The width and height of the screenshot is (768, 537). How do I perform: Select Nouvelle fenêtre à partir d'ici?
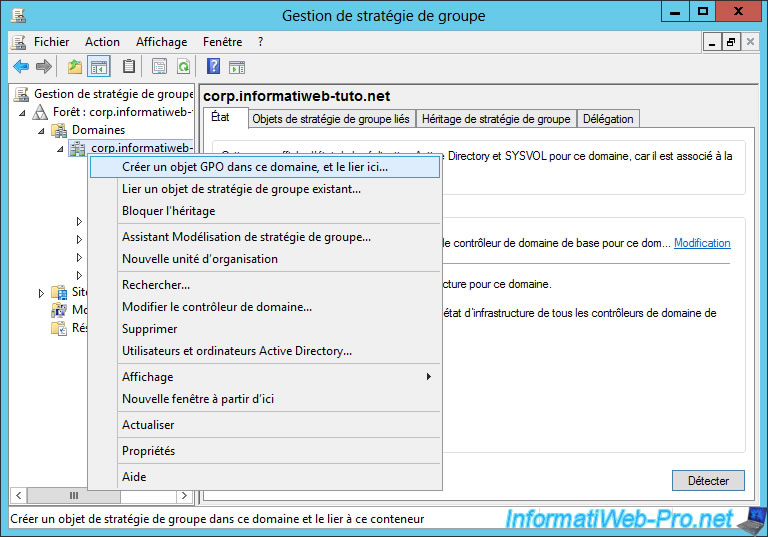pyautogui.click(x=265, y=399)
